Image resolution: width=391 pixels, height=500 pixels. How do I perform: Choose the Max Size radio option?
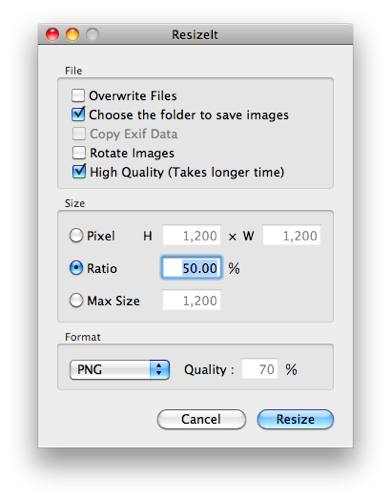[x=76, y=300]
